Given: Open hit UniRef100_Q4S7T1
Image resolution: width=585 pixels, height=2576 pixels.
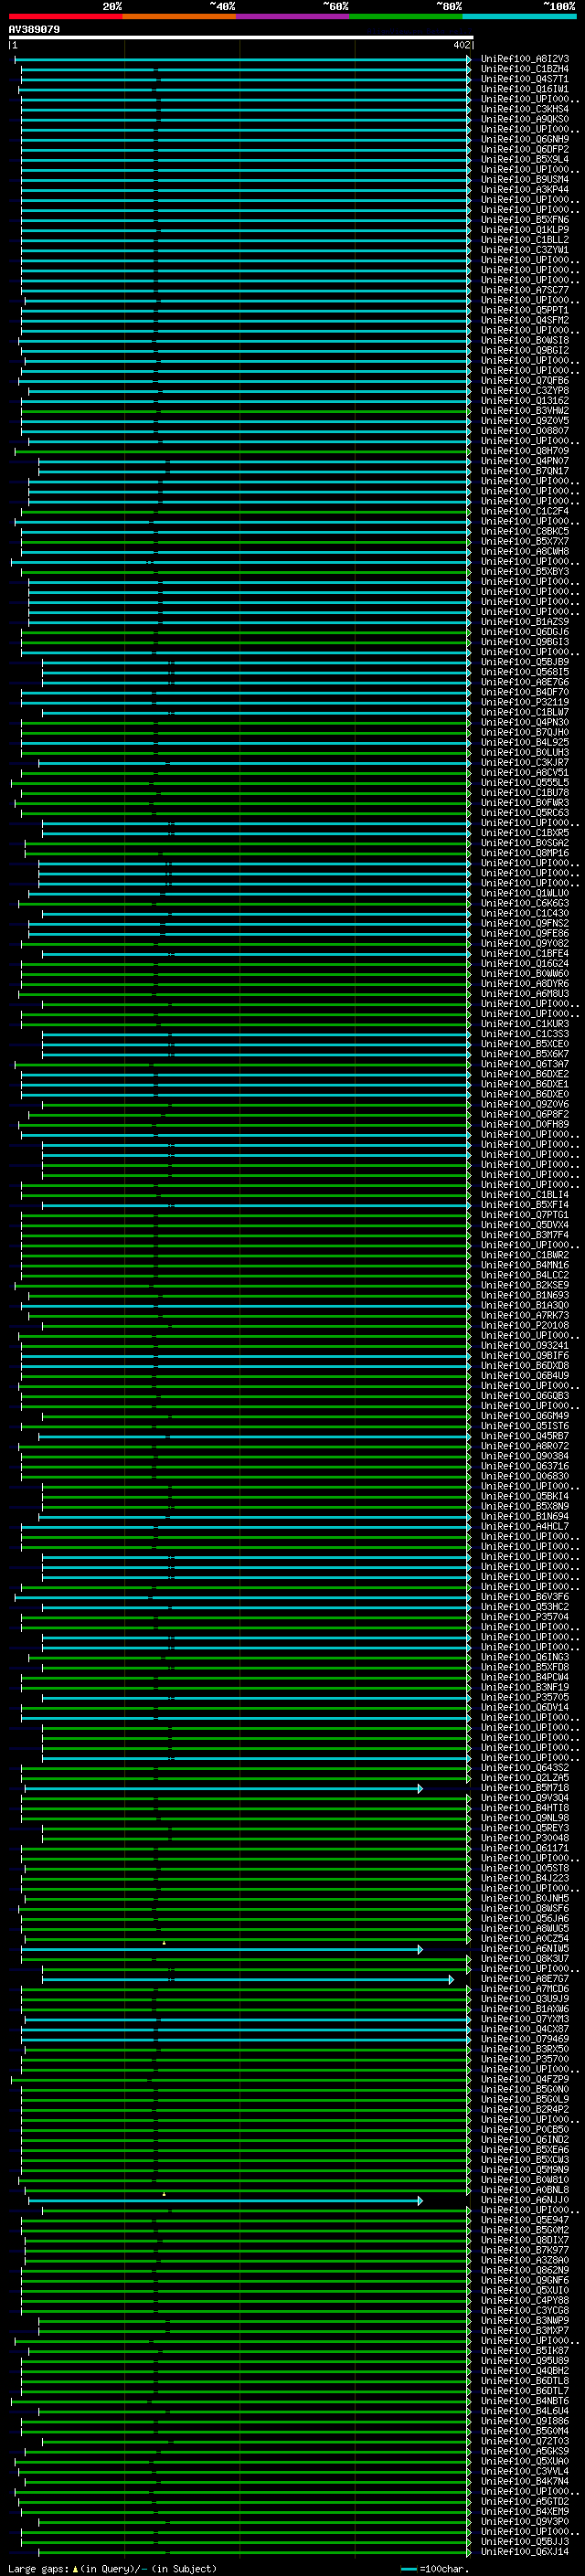Looking at the screenshot, I should coord(524,79).
